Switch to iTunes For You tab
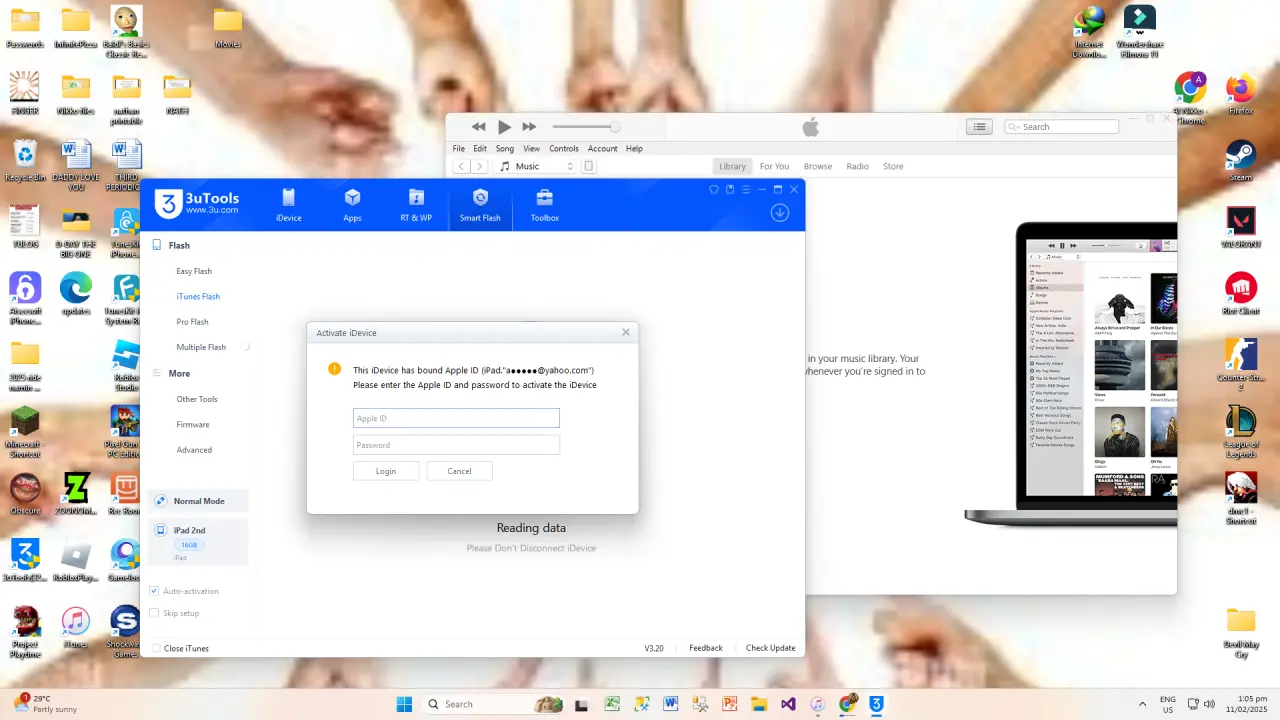This screenshot has width=1280, height=720. [774, 166]
